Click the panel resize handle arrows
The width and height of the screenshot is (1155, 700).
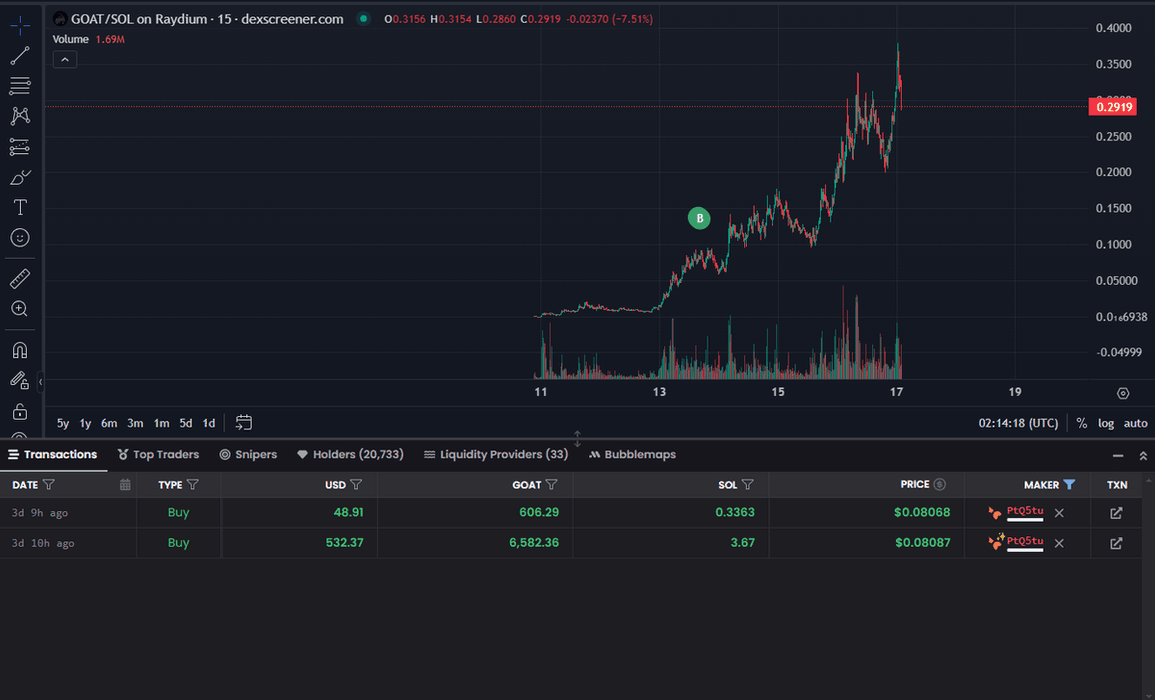[x=578, y=439]
